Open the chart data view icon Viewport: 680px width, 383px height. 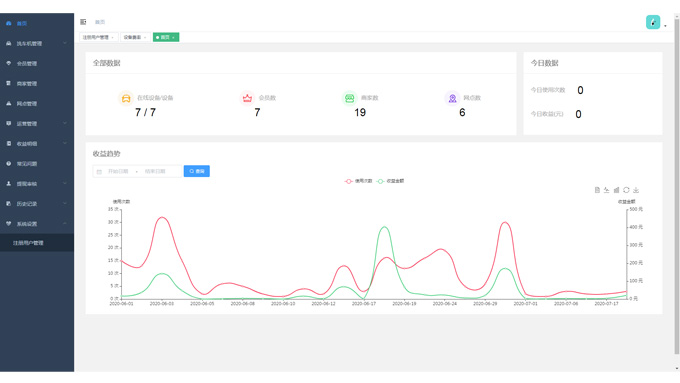coord(597,190)
